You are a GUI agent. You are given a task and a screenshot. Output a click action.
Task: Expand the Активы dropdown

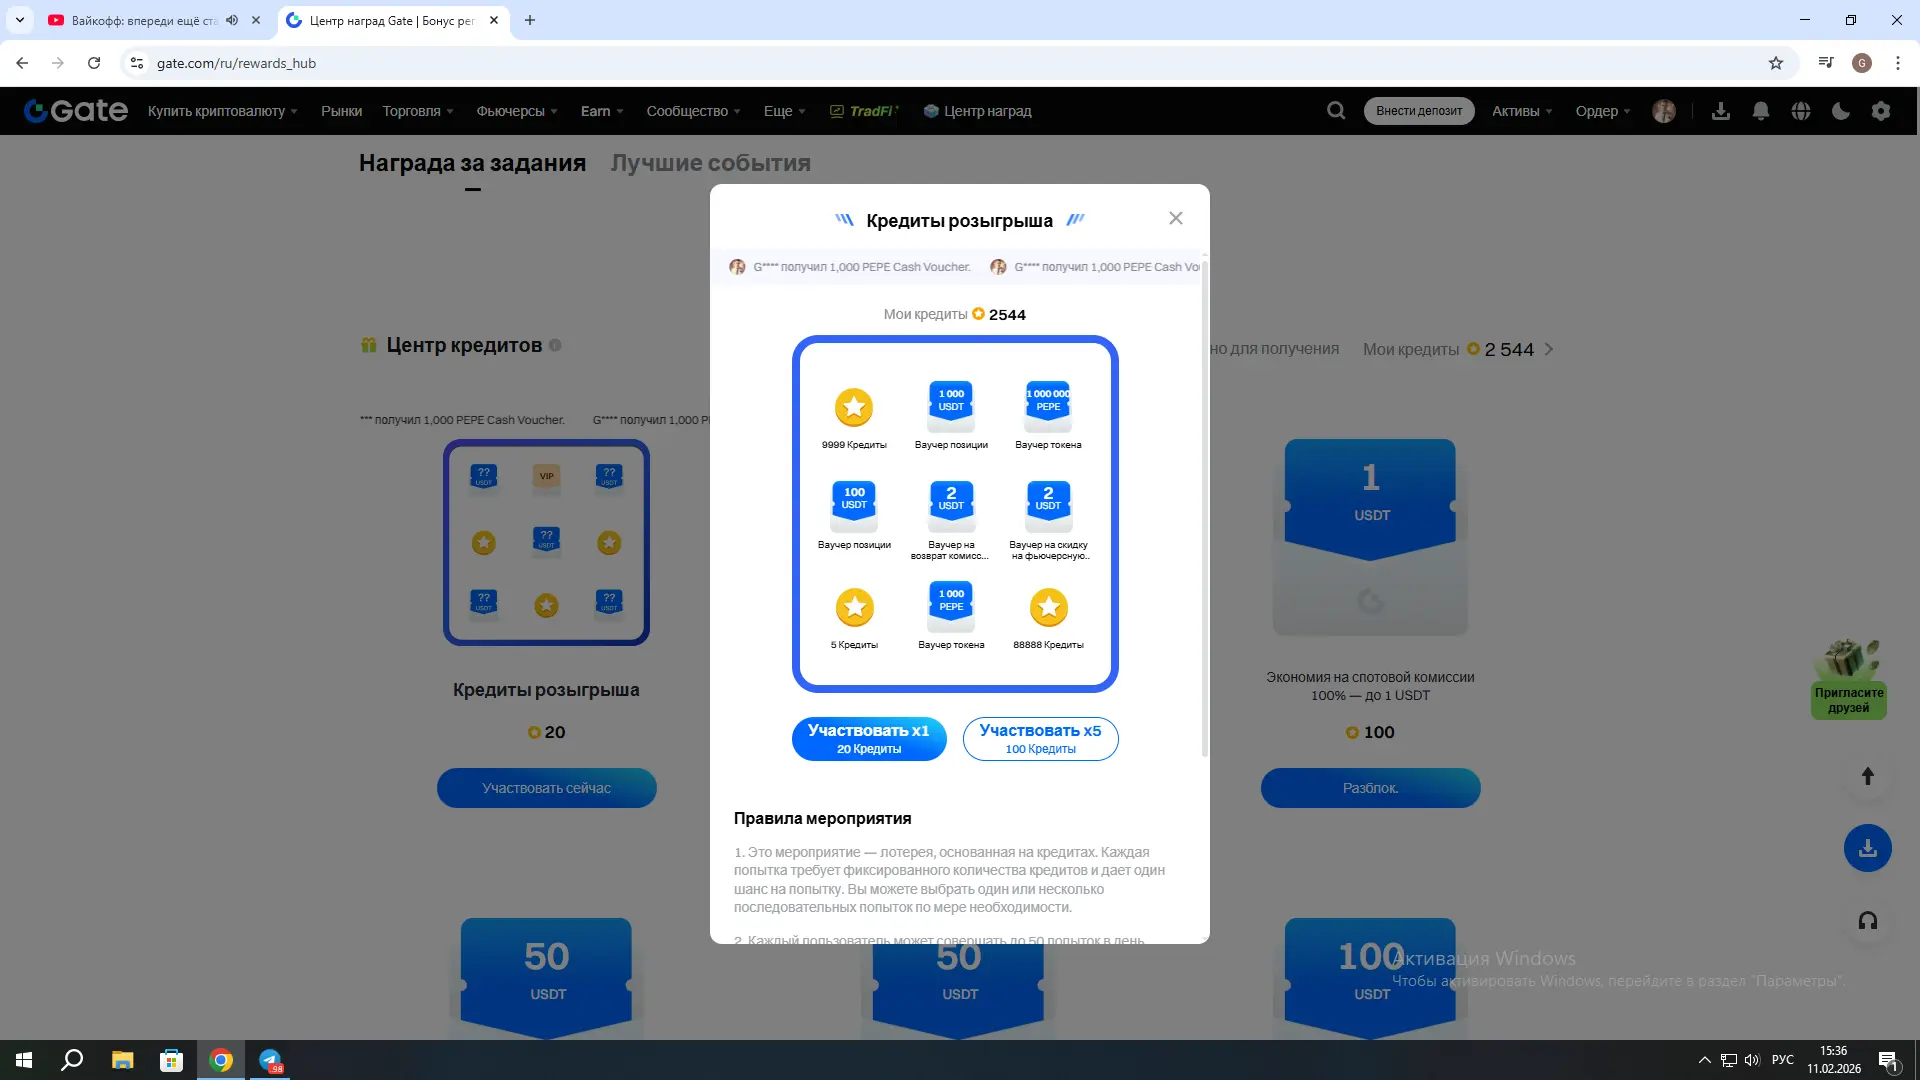click(1522, 111)
